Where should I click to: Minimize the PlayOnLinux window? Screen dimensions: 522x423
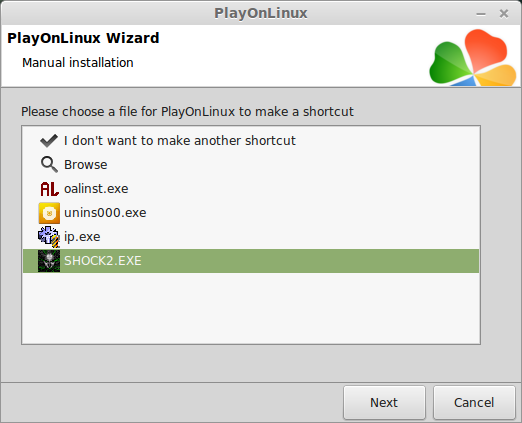point(481,14)
